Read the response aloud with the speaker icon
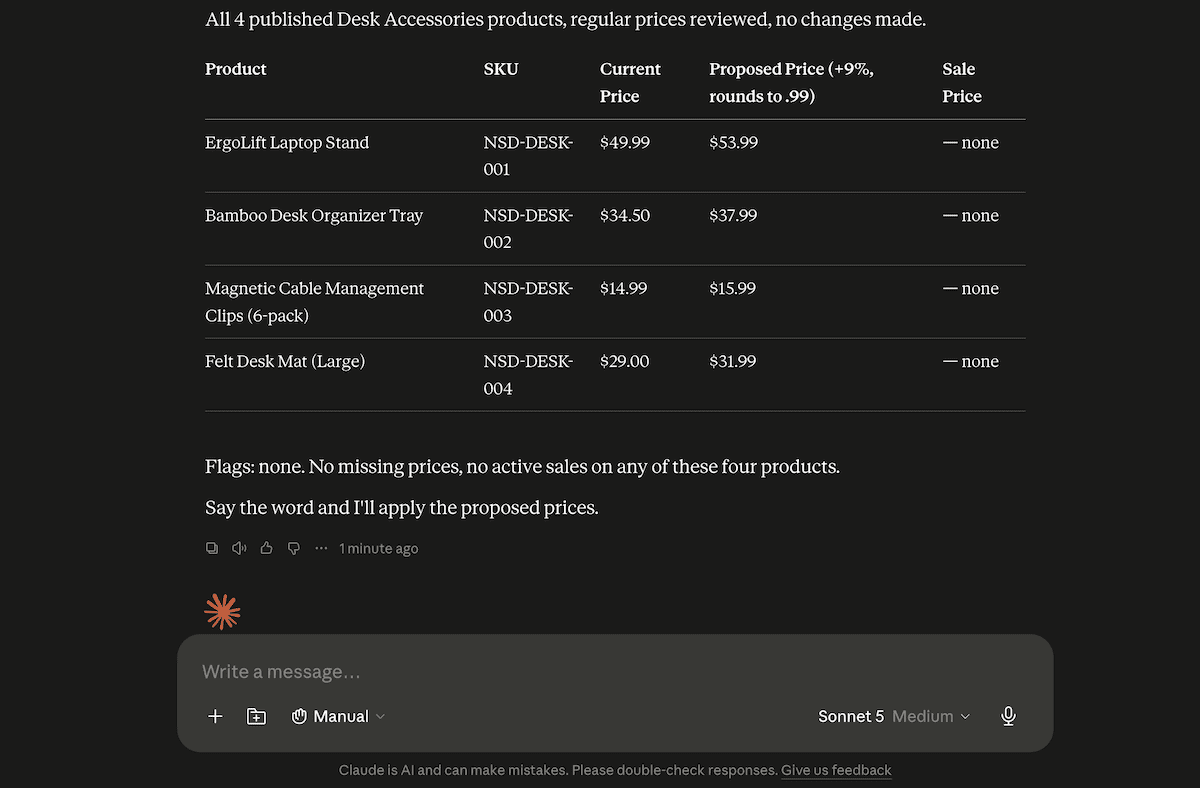The height and width of the screenshot is (788, 1200). (239, 548)
